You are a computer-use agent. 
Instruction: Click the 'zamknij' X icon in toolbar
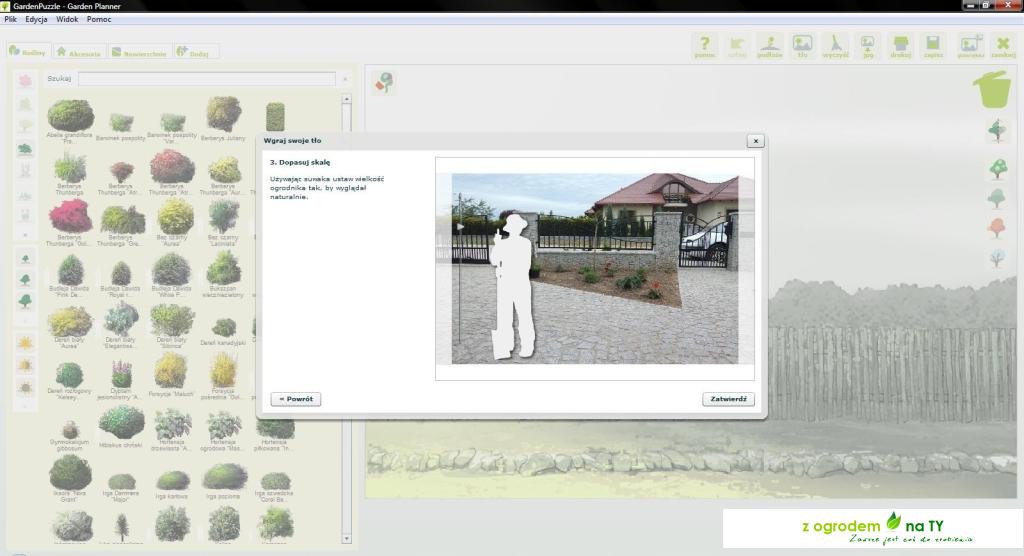click(x=1003, y=46)
